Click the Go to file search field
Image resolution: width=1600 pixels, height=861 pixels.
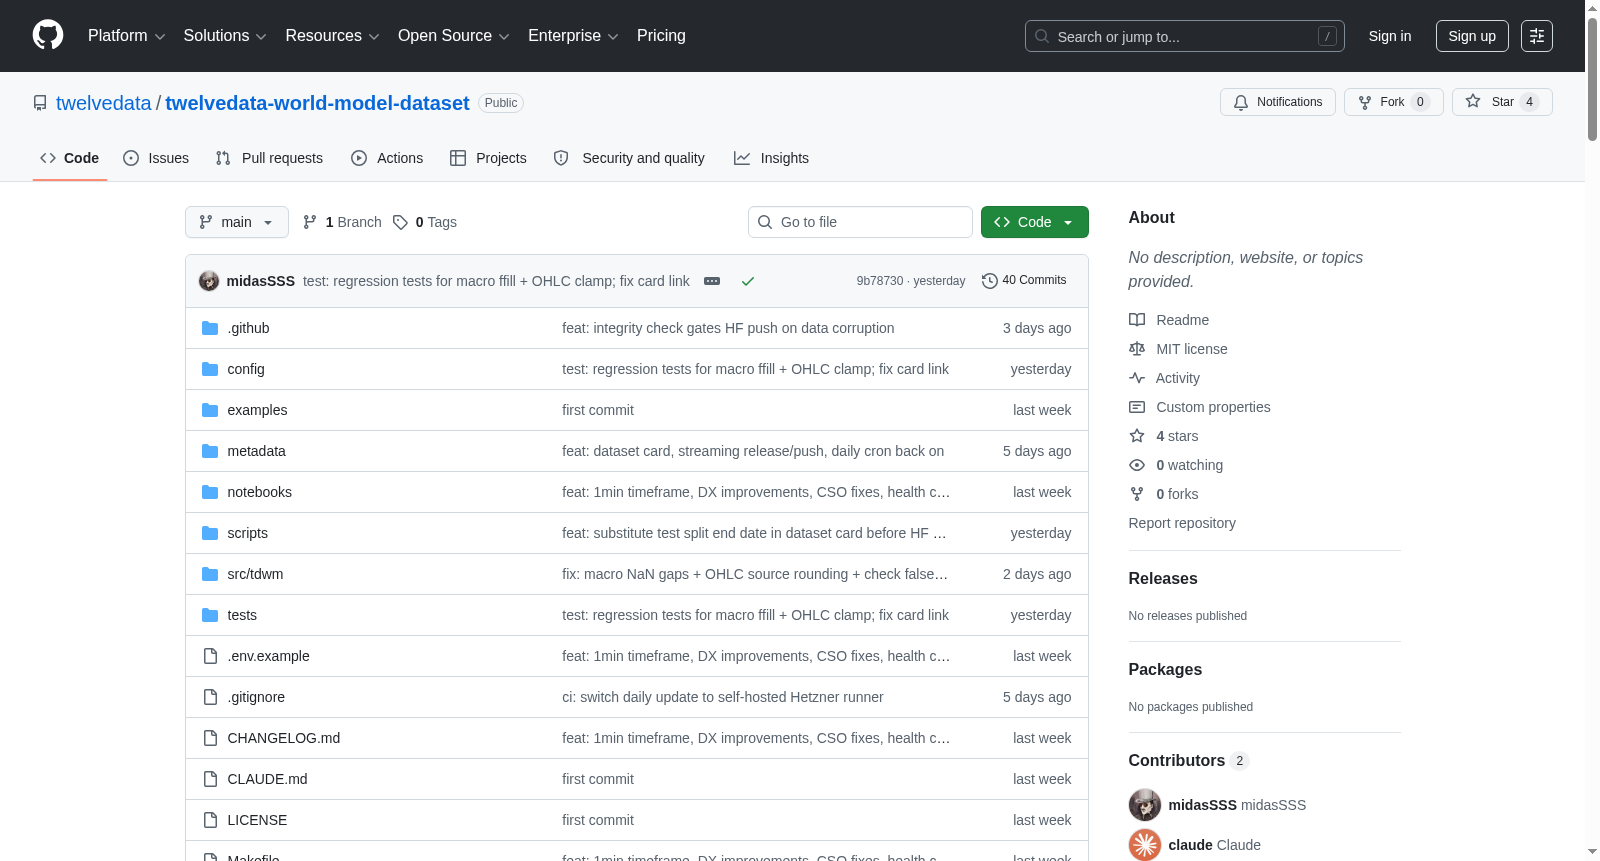(x=860, y=222)
